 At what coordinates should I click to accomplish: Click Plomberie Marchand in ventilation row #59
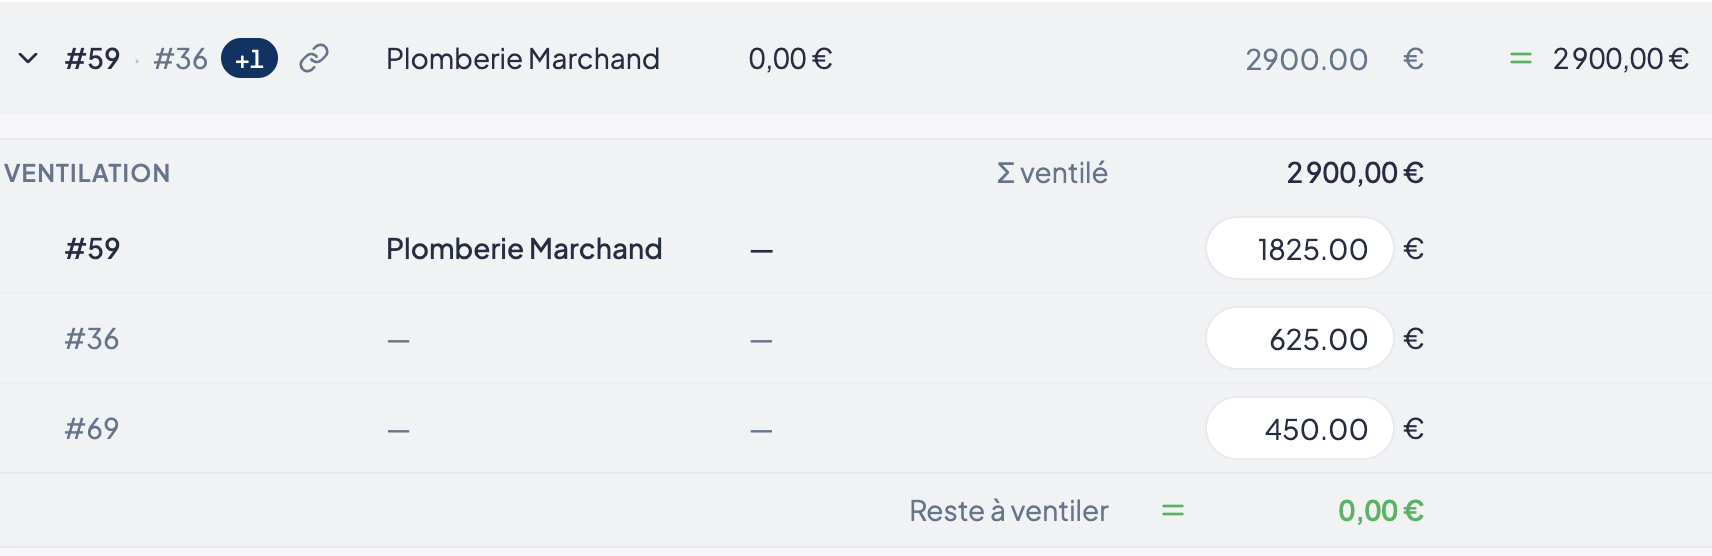pyautogui.click(x=524, y=248)
